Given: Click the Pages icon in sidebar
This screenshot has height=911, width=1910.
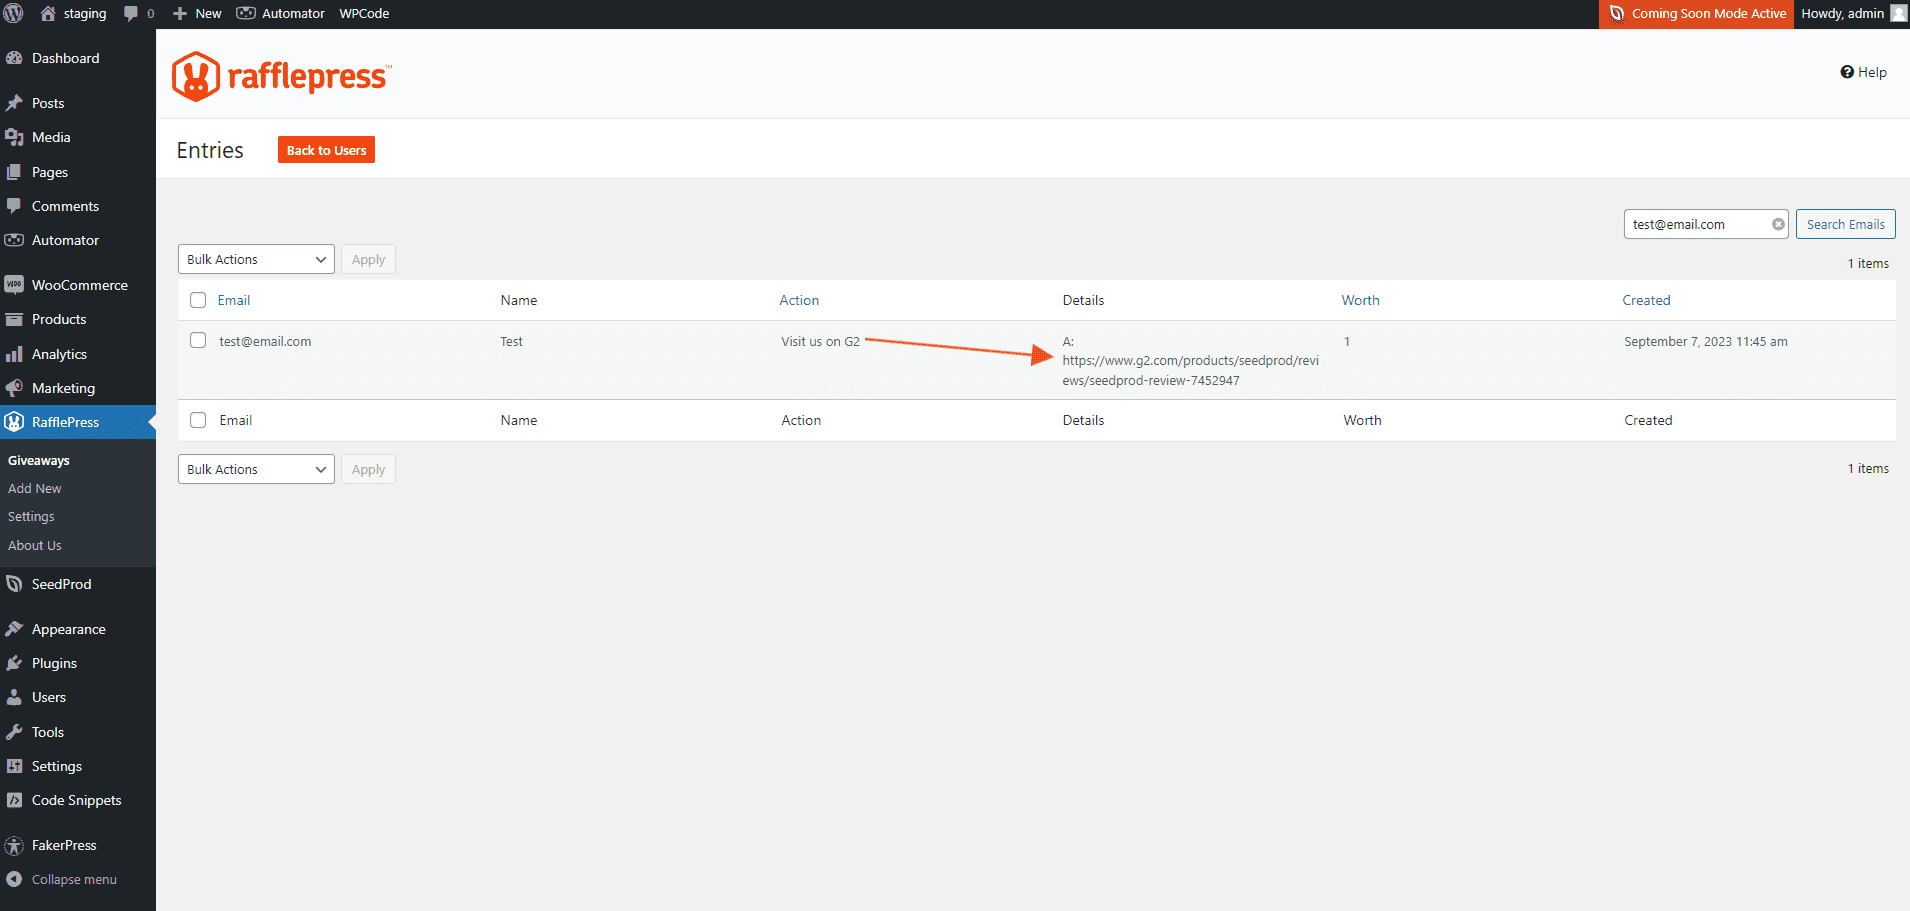Looking at the screenshot, I should (x=14, y=172).
